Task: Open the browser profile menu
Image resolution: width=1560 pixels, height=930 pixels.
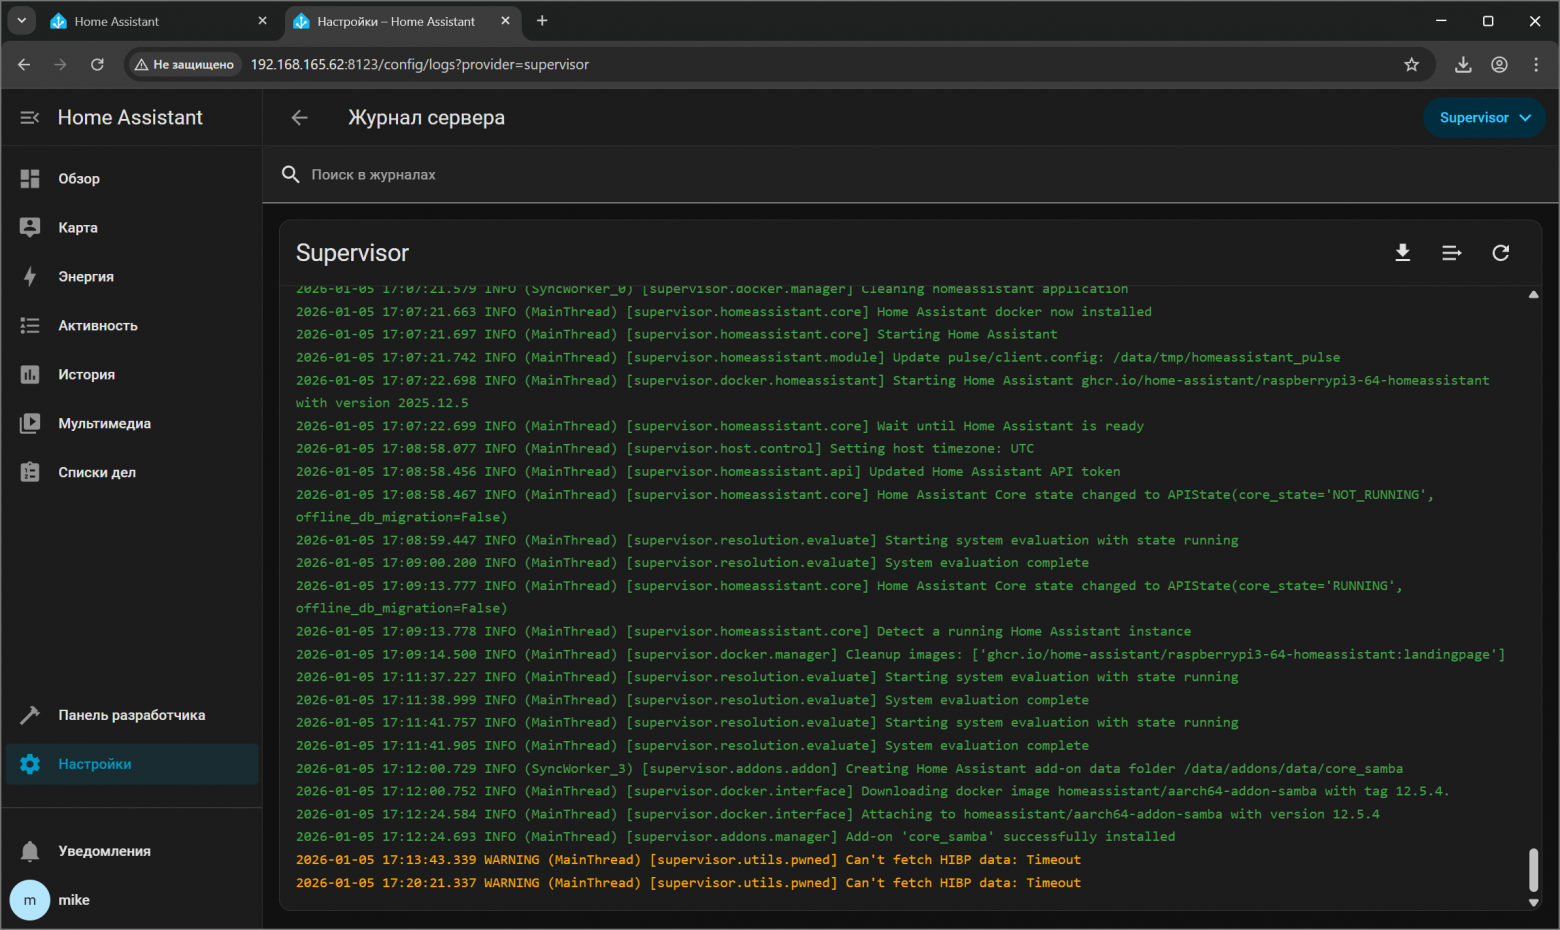Action: (1499, 64)
